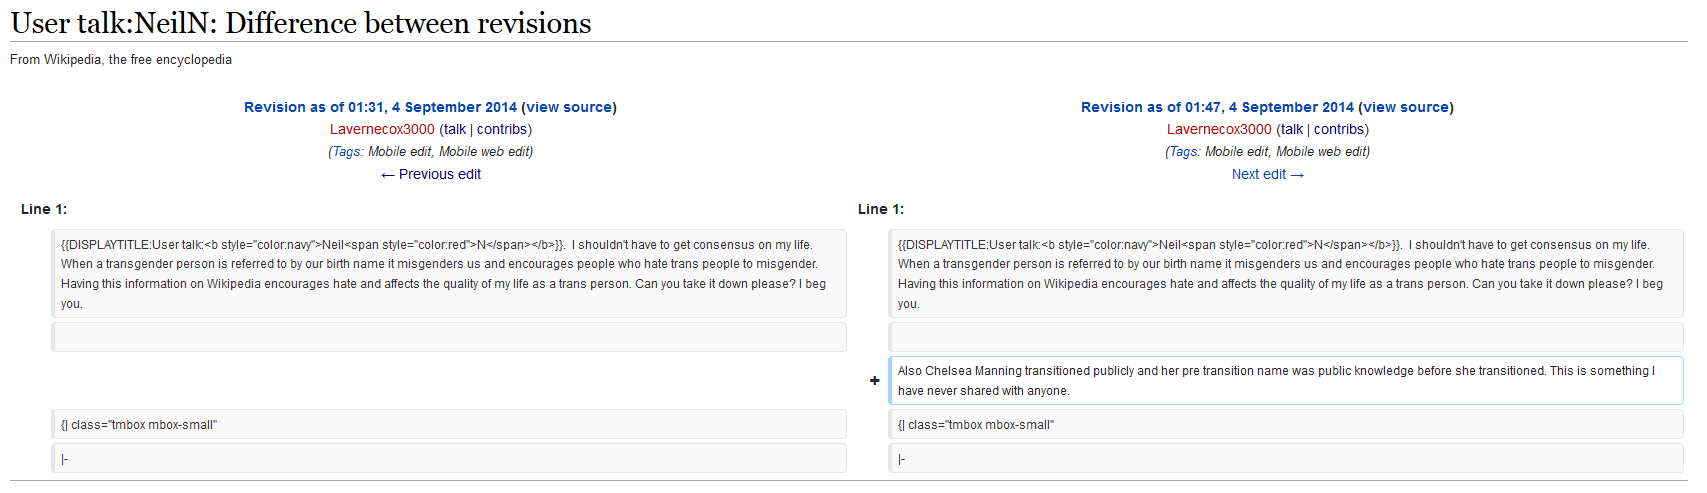Screen dimensions: 1707x493
Task: Click the right-column DISPLAYTITLE paragraph text
Action: pyautogui.click(x=1286, y=274)
